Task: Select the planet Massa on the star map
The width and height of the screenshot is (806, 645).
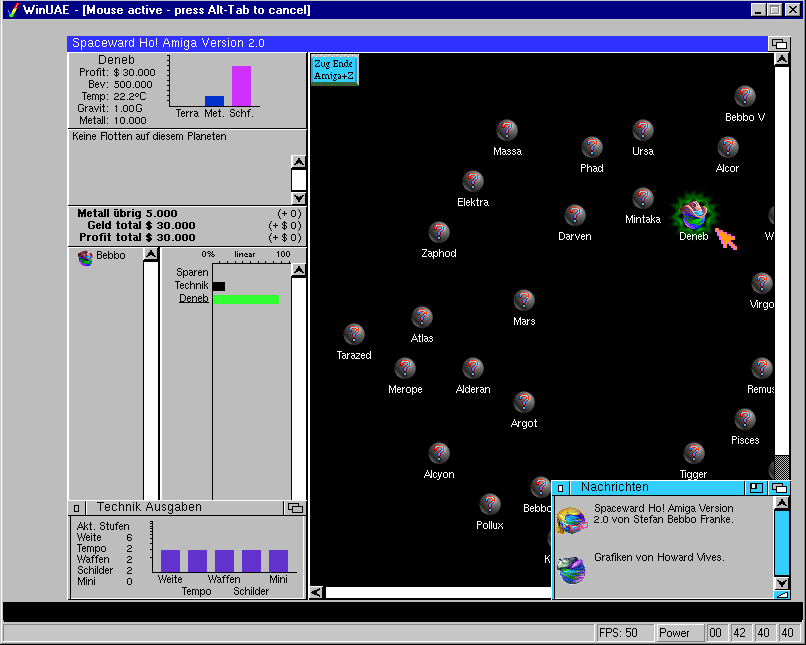Action: [x=507, y=130]
